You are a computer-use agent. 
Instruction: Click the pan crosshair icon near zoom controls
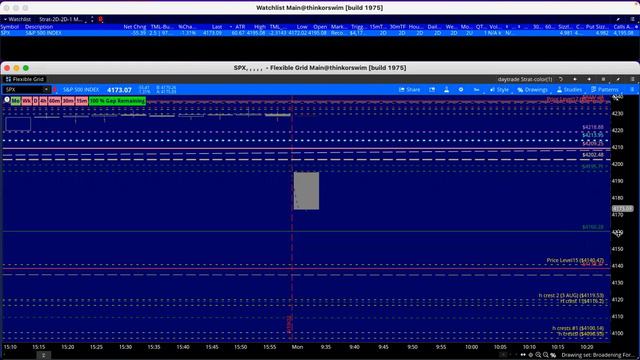531,355
